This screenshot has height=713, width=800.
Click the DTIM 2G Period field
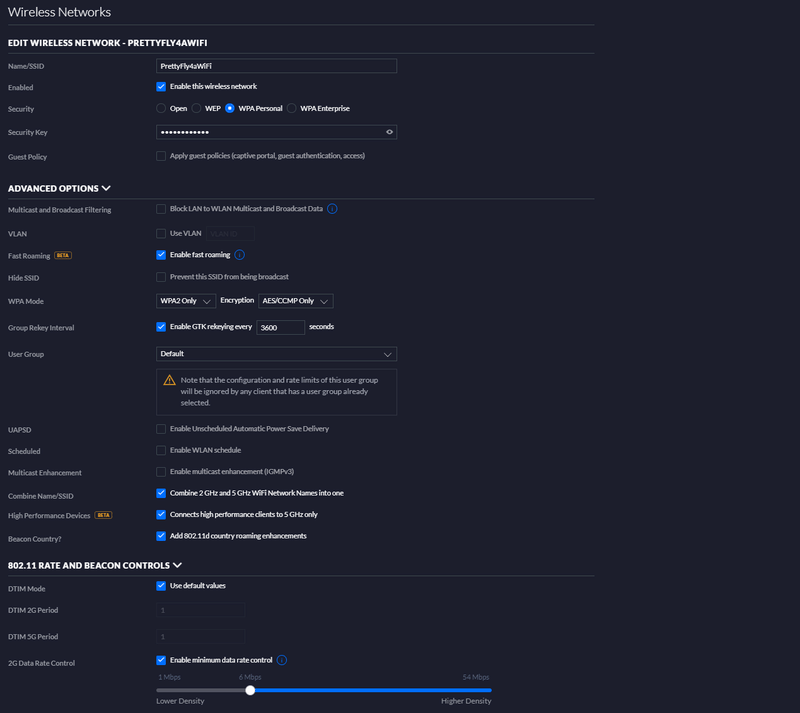tap(201, 610)
